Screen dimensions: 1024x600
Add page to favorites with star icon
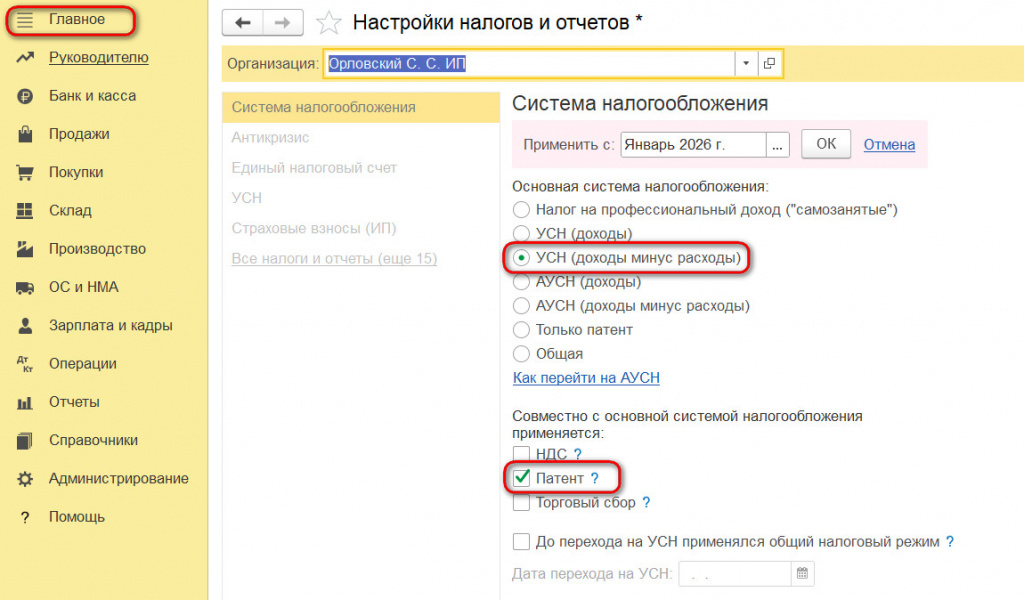pos(328,23)
